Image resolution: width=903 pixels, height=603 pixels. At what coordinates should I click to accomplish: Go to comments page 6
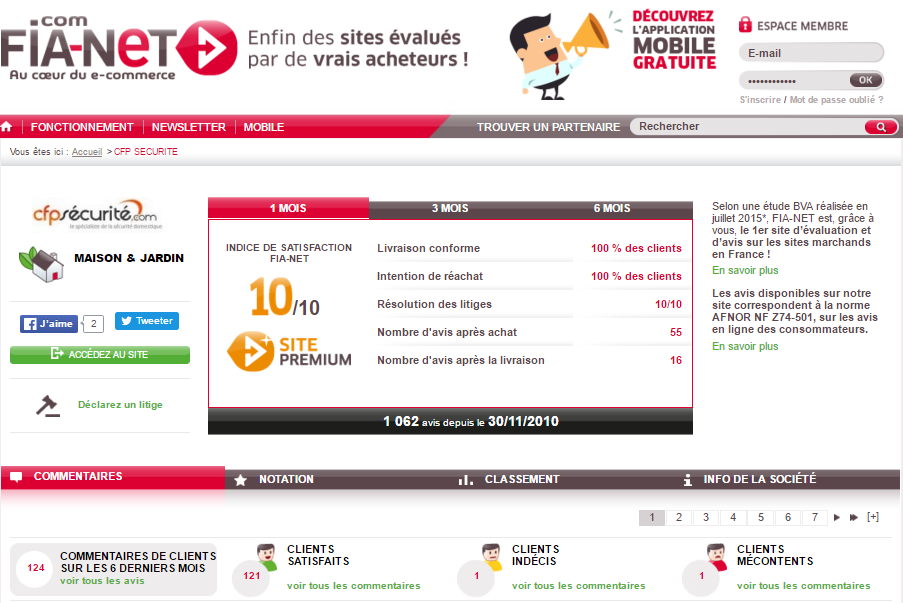(788, 517)
